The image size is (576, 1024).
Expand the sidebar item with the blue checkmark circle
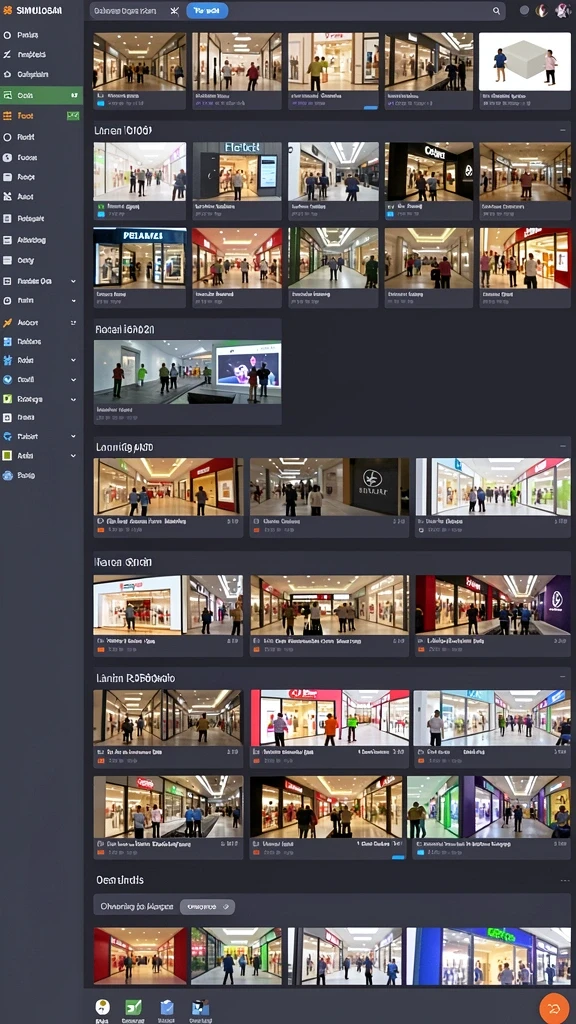click(73, 379)
